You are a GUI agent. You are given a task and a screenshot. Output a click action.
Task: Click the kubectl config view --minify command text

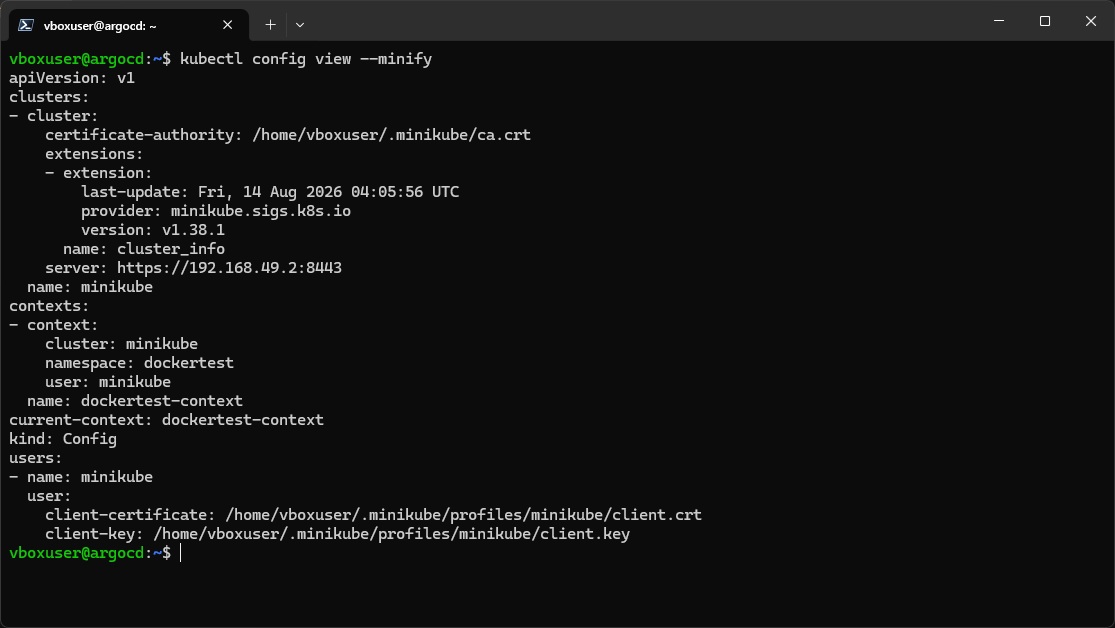point(306,59)
